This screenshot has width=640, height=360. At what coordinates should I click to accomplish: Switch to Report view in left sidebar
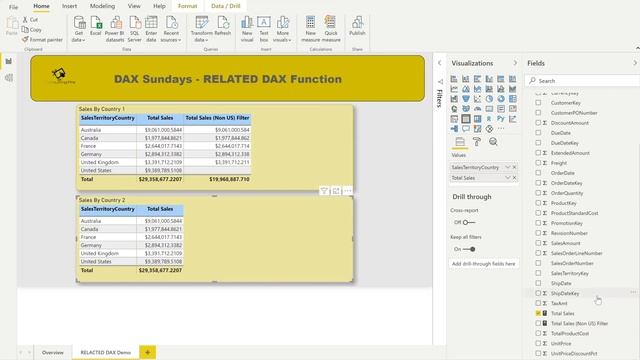[x=9, y=61]
